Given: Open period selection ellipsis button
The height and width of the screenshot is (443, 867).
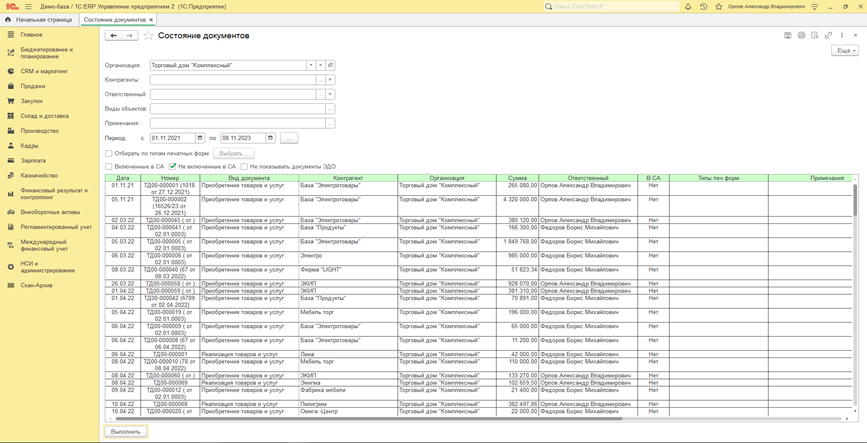Looking at the screenshot, I should (x=289, y=138).
